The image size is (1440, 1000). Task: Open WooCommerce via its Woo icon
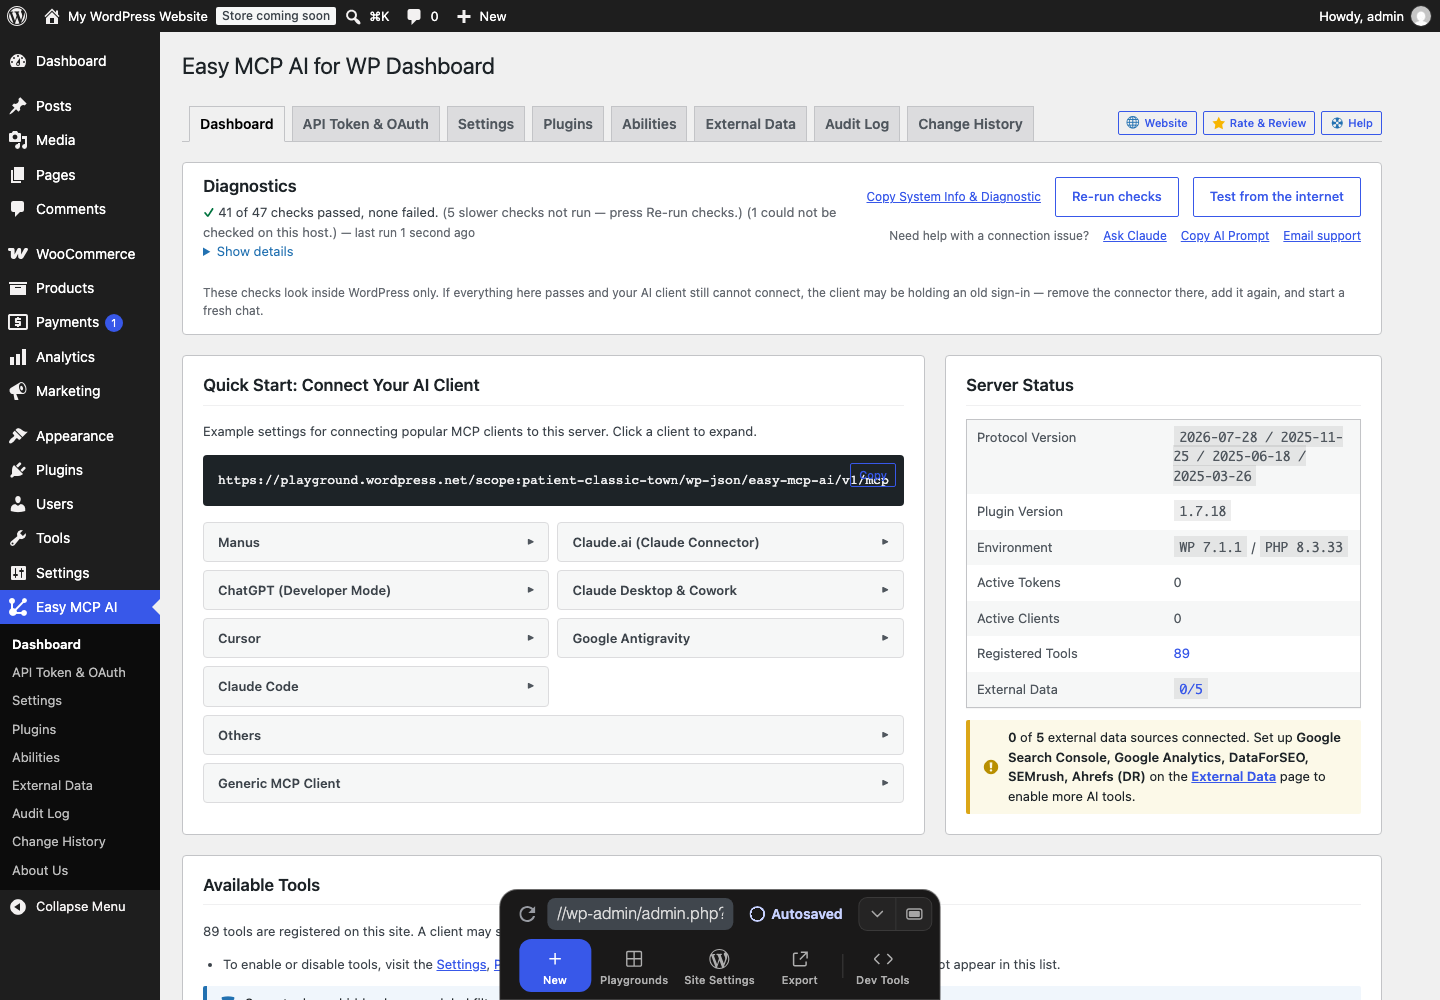18,254
